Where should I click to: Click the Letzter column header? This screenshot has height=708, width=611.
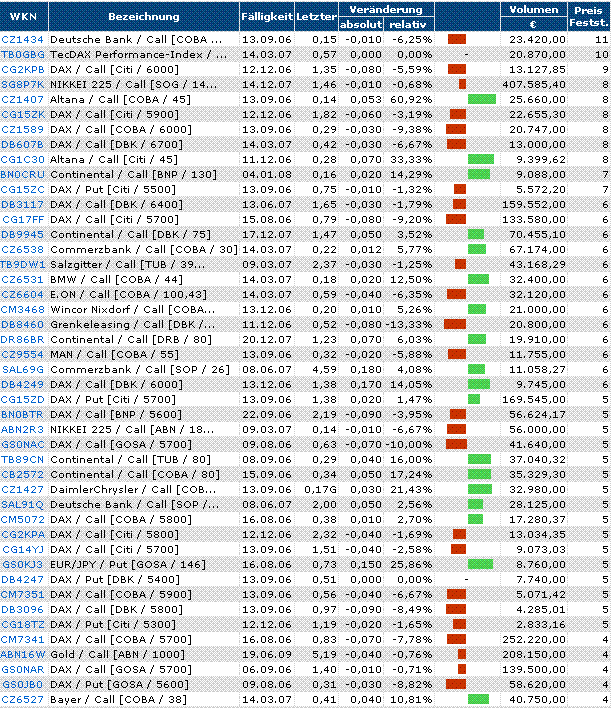click(x=317, y=17)
